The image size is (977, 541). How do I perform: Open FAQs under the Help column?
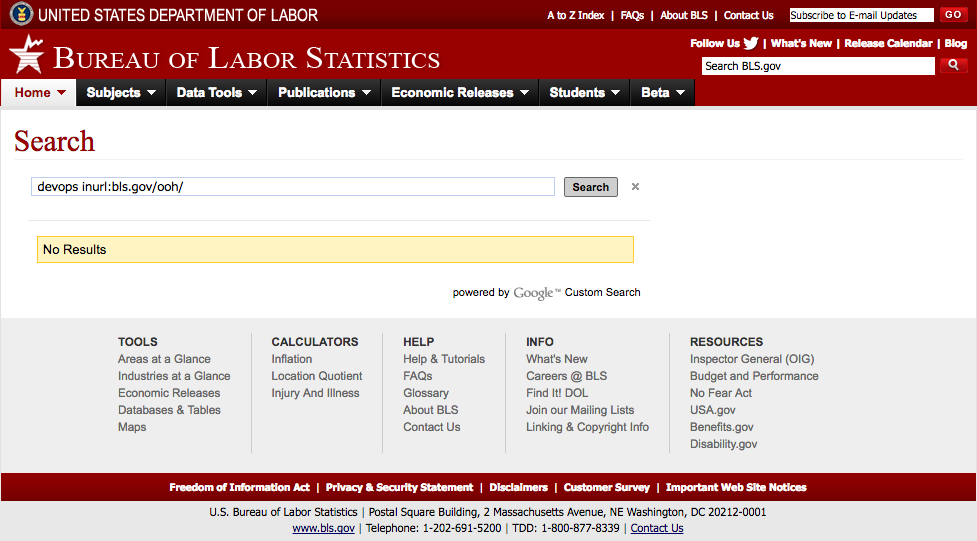pyautogui.click(x=417, y=376)
